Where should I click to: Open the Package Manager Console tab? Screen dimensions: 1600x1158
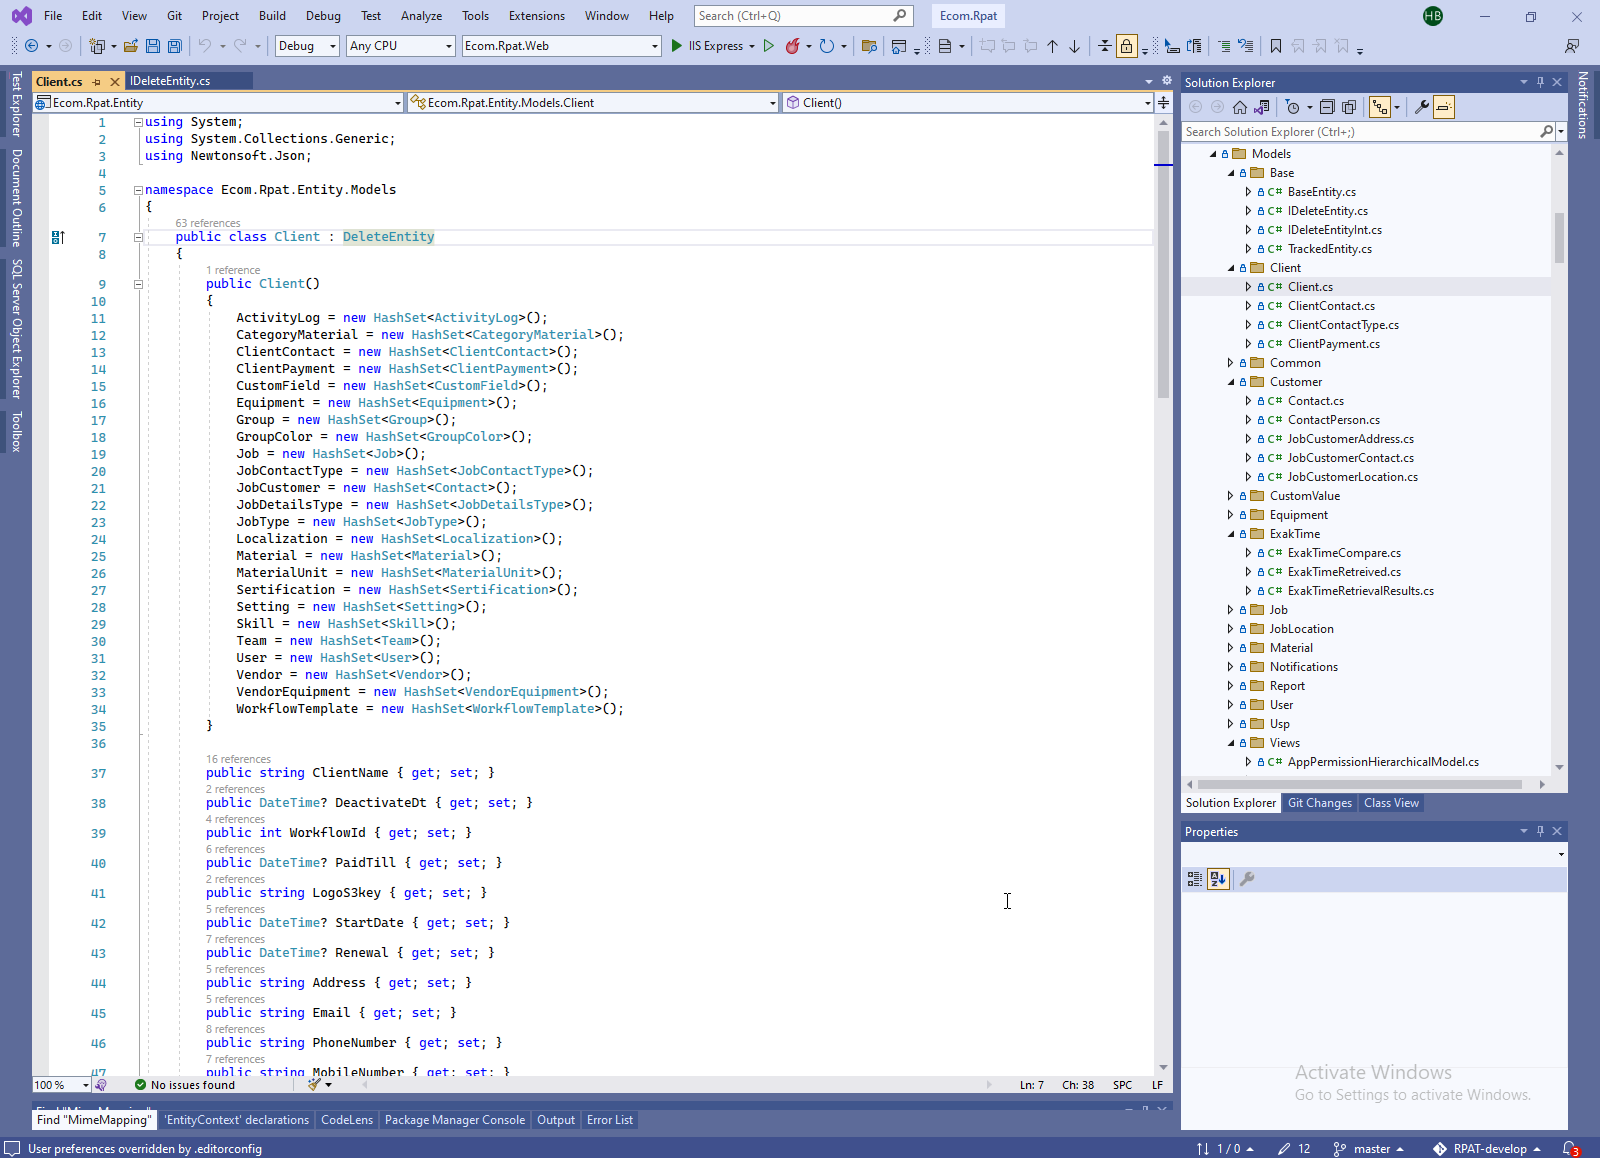point(454,1120)
